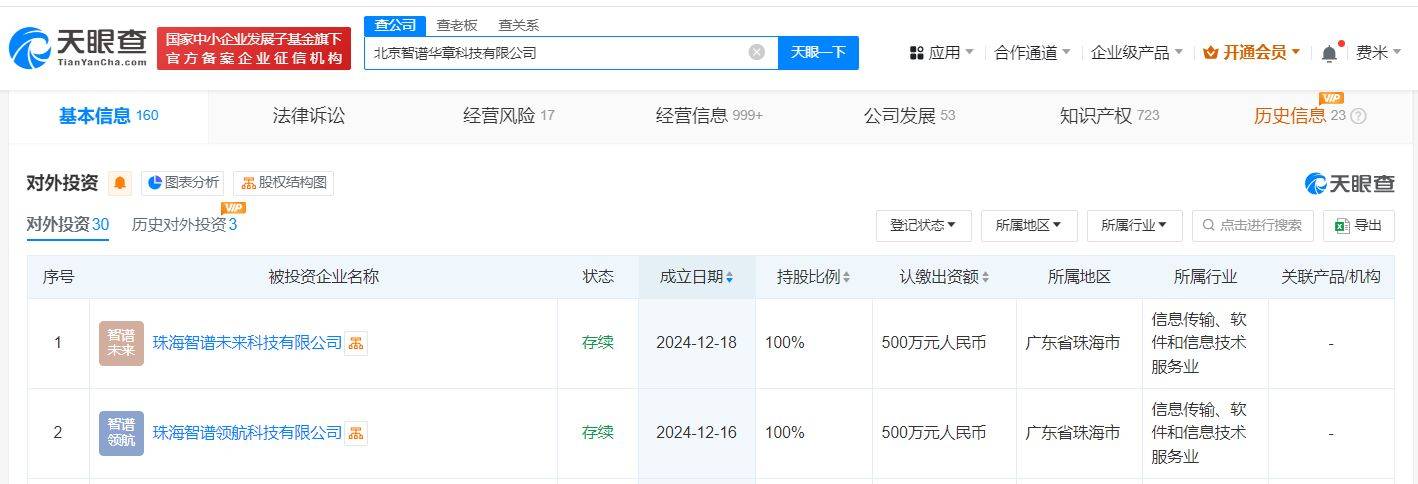The image size is (1418, 484).
Task: Switch to the 查老板 search tab
Action: pyautogui.click(x=457, y=25)
